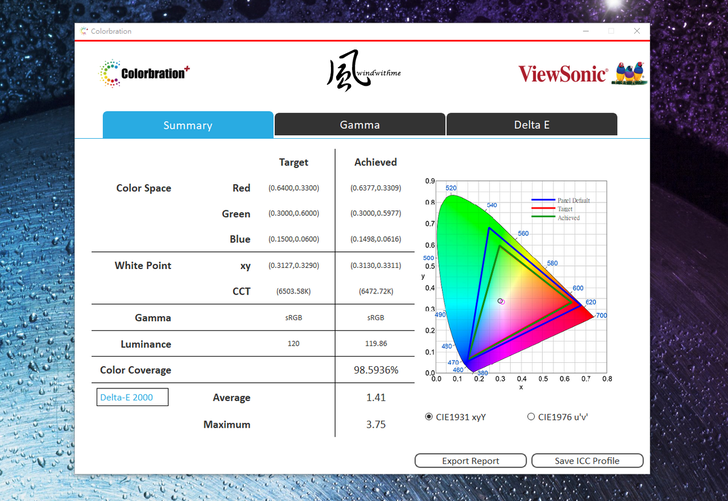Viewport: 728px width, 501px height.
Task: Switch to the Gamma tab
Action: pos(359,125)
